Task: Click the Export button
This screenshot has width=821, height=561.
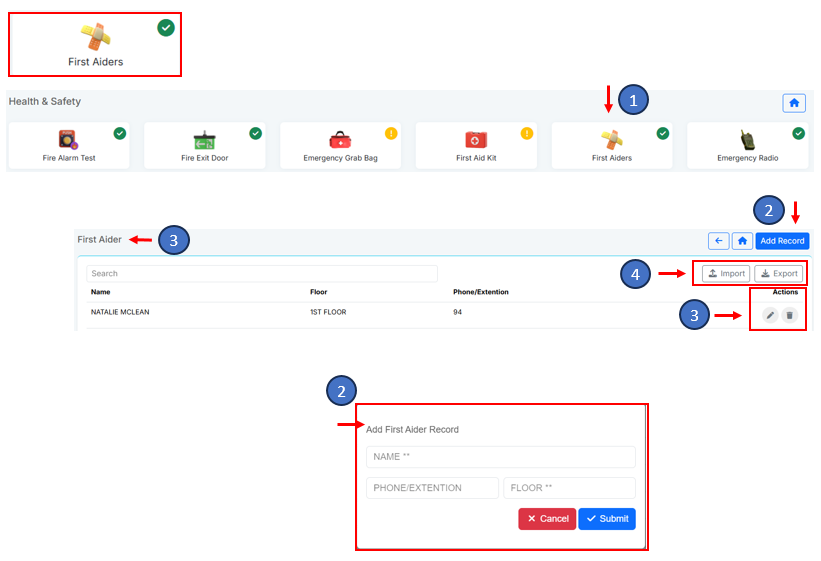Action: [778, 274]
